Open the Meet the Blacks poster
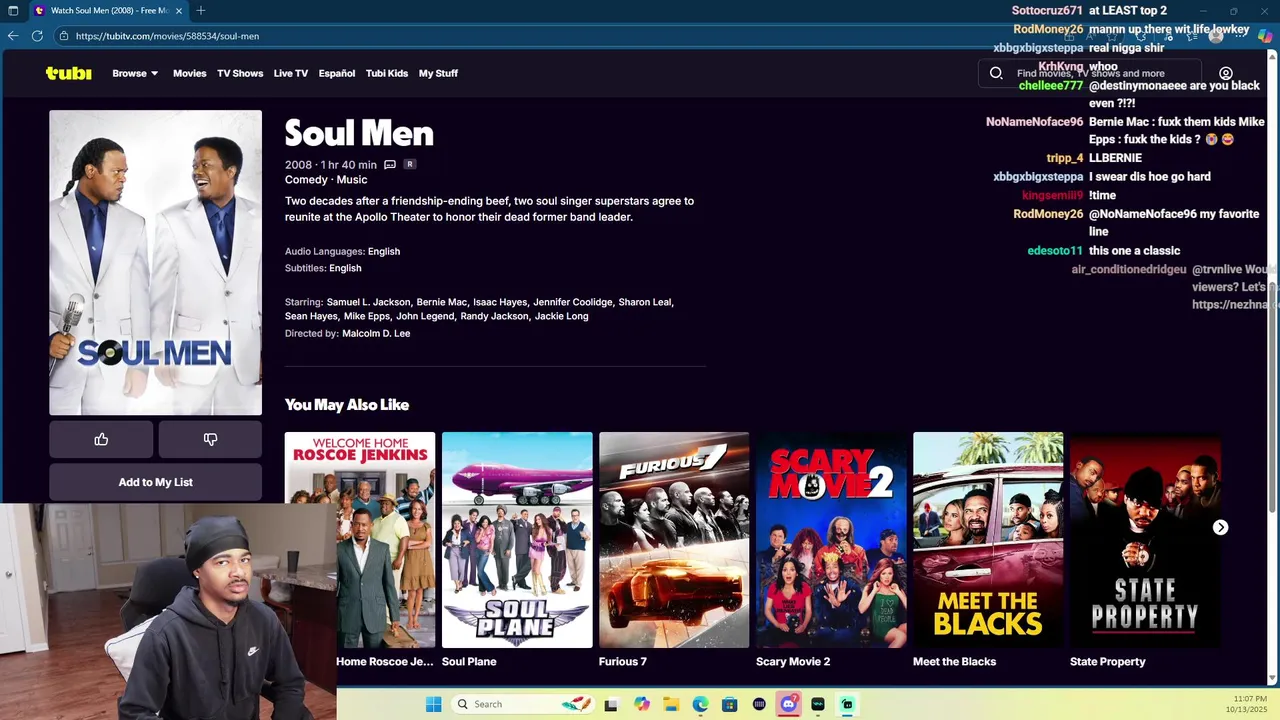1280x720 pixels. point(988,540)
